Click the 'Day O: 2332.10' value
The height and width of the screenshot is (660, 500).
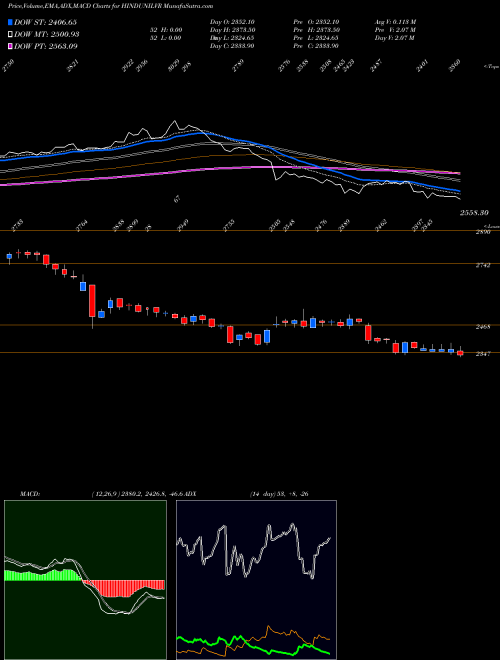coord(232,22)
